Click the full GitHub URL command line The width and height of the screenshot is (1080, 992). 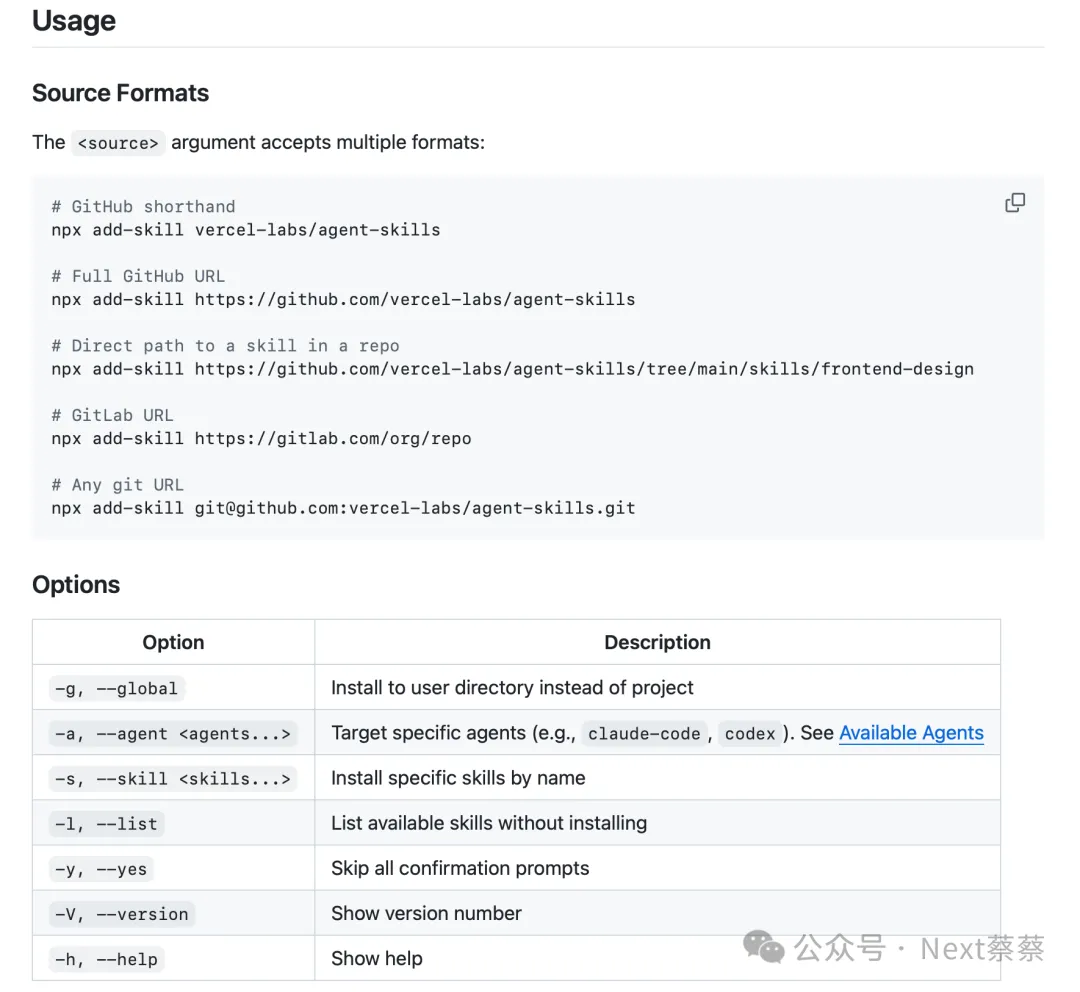click(343, 299)
